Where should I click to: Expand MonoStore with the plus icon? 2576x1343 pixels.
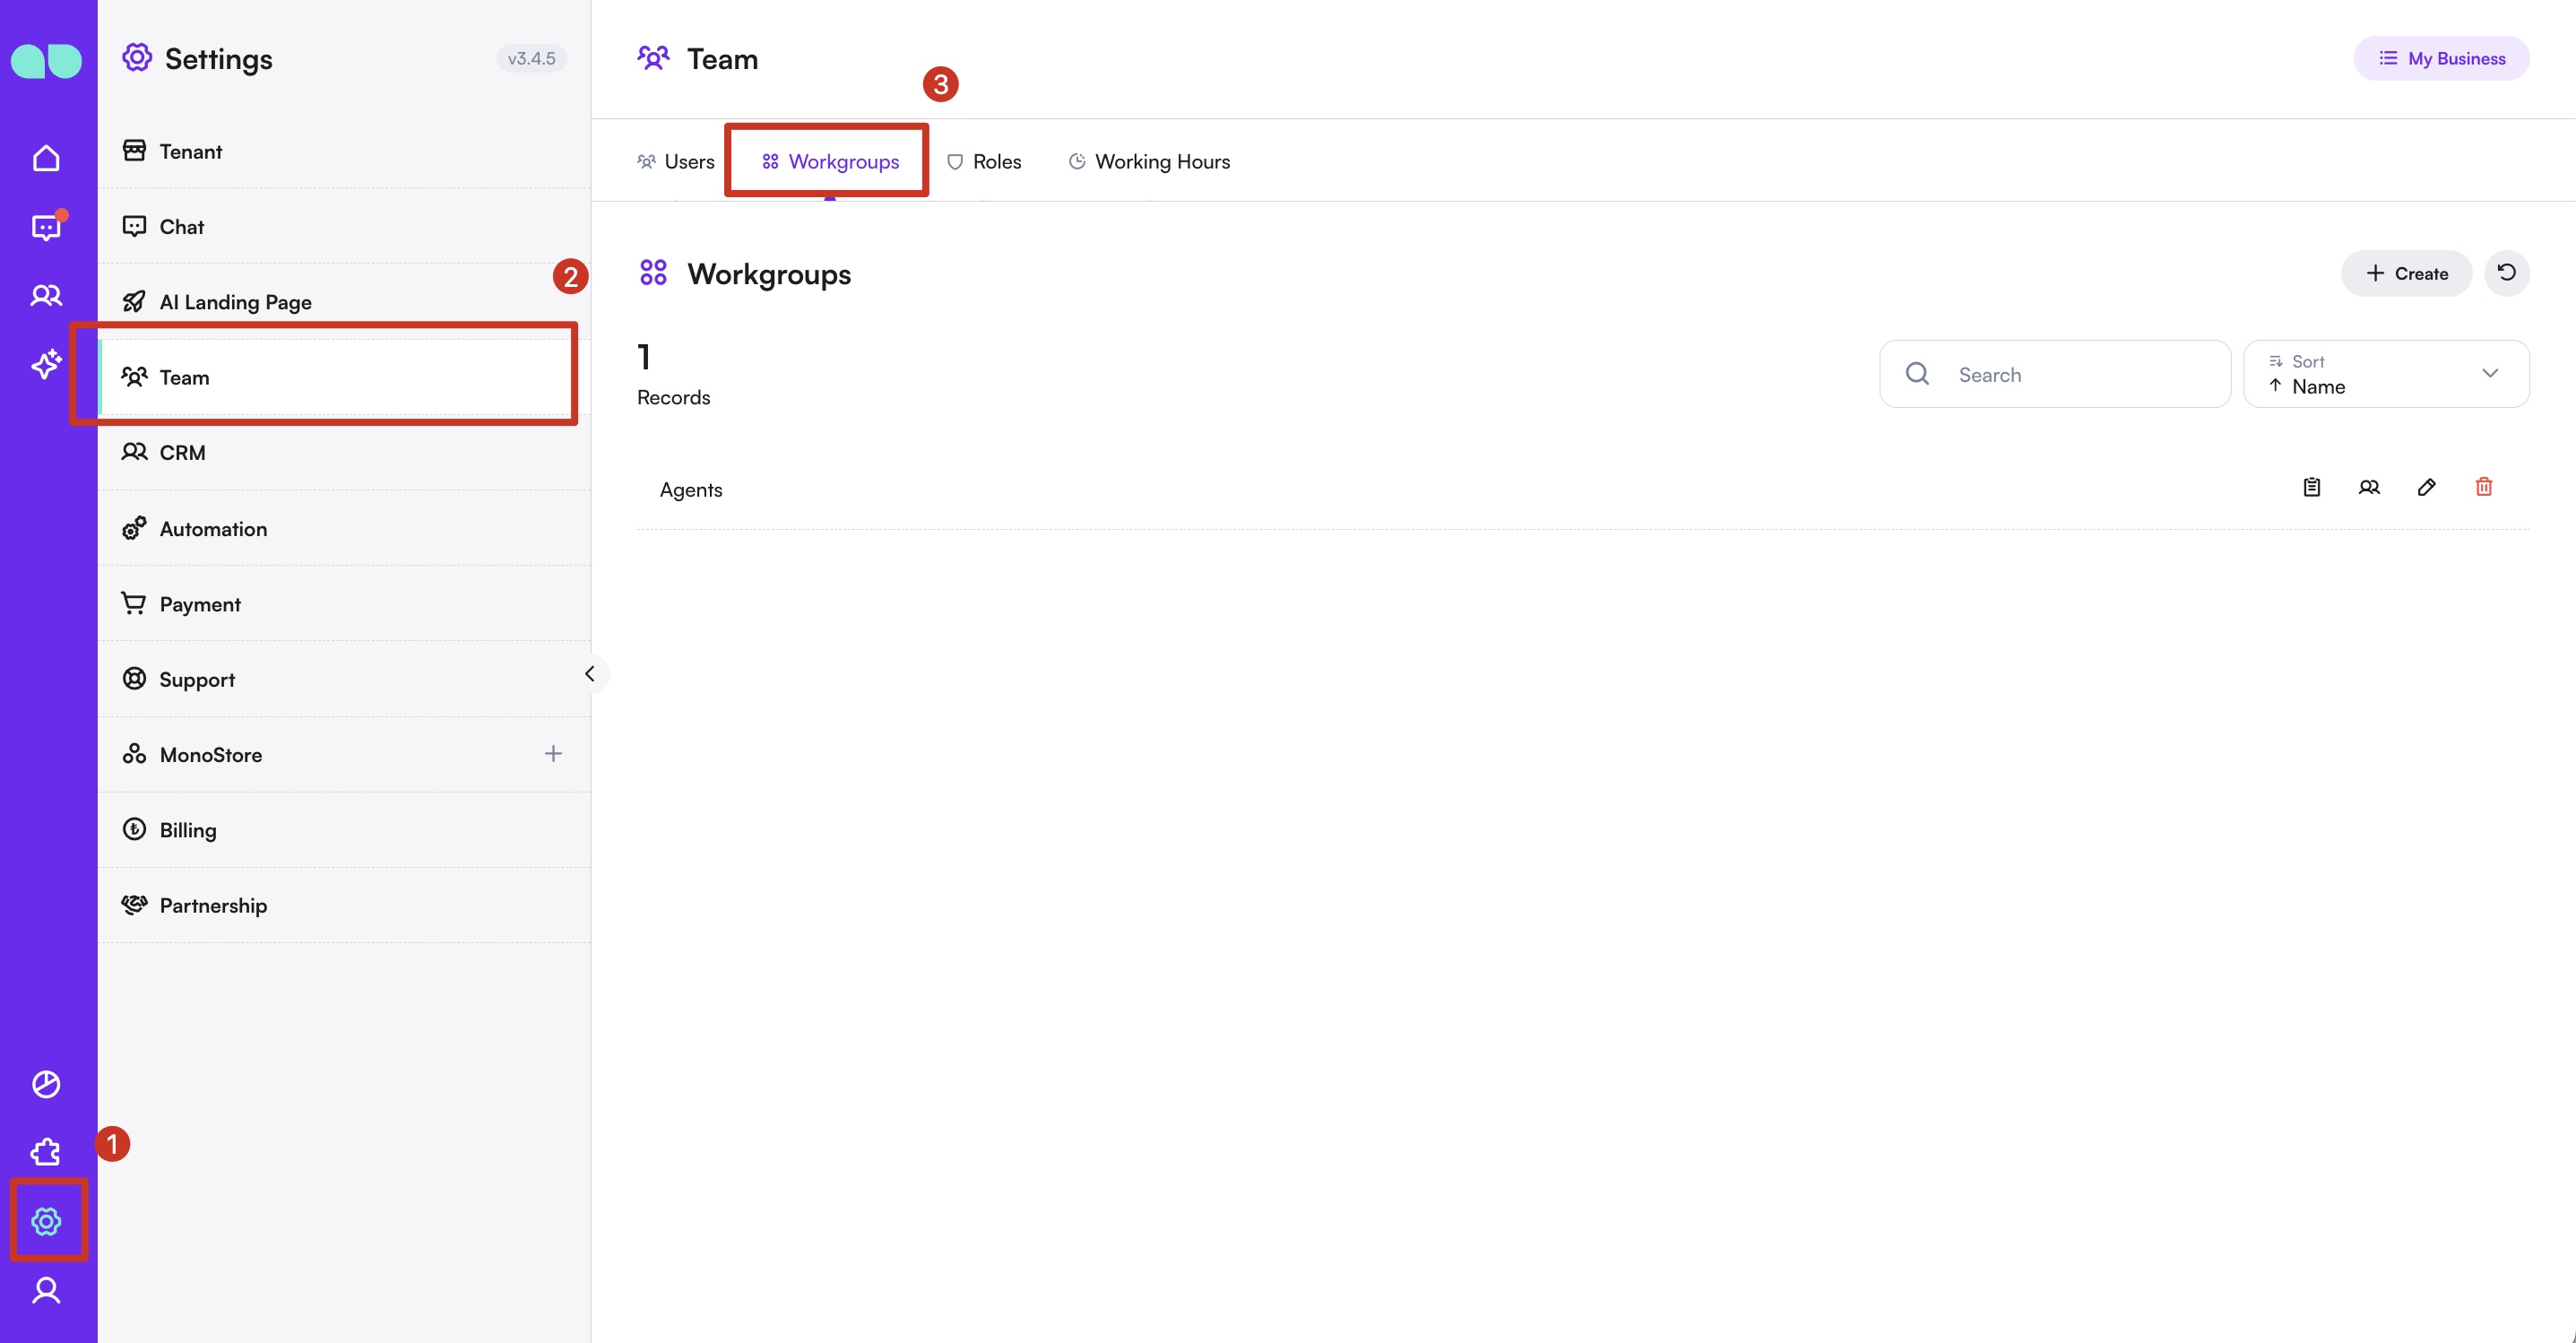tap(553, 753)
